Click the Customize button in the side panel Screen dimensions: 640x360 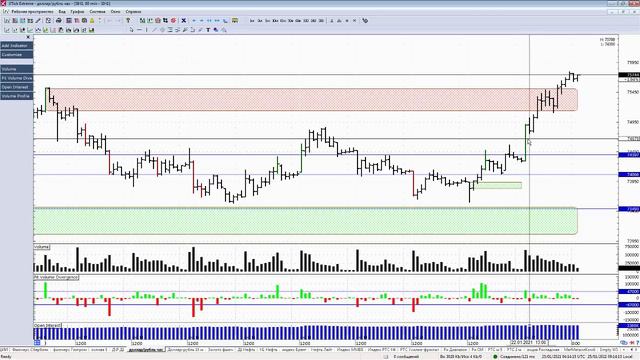point(16,55)
